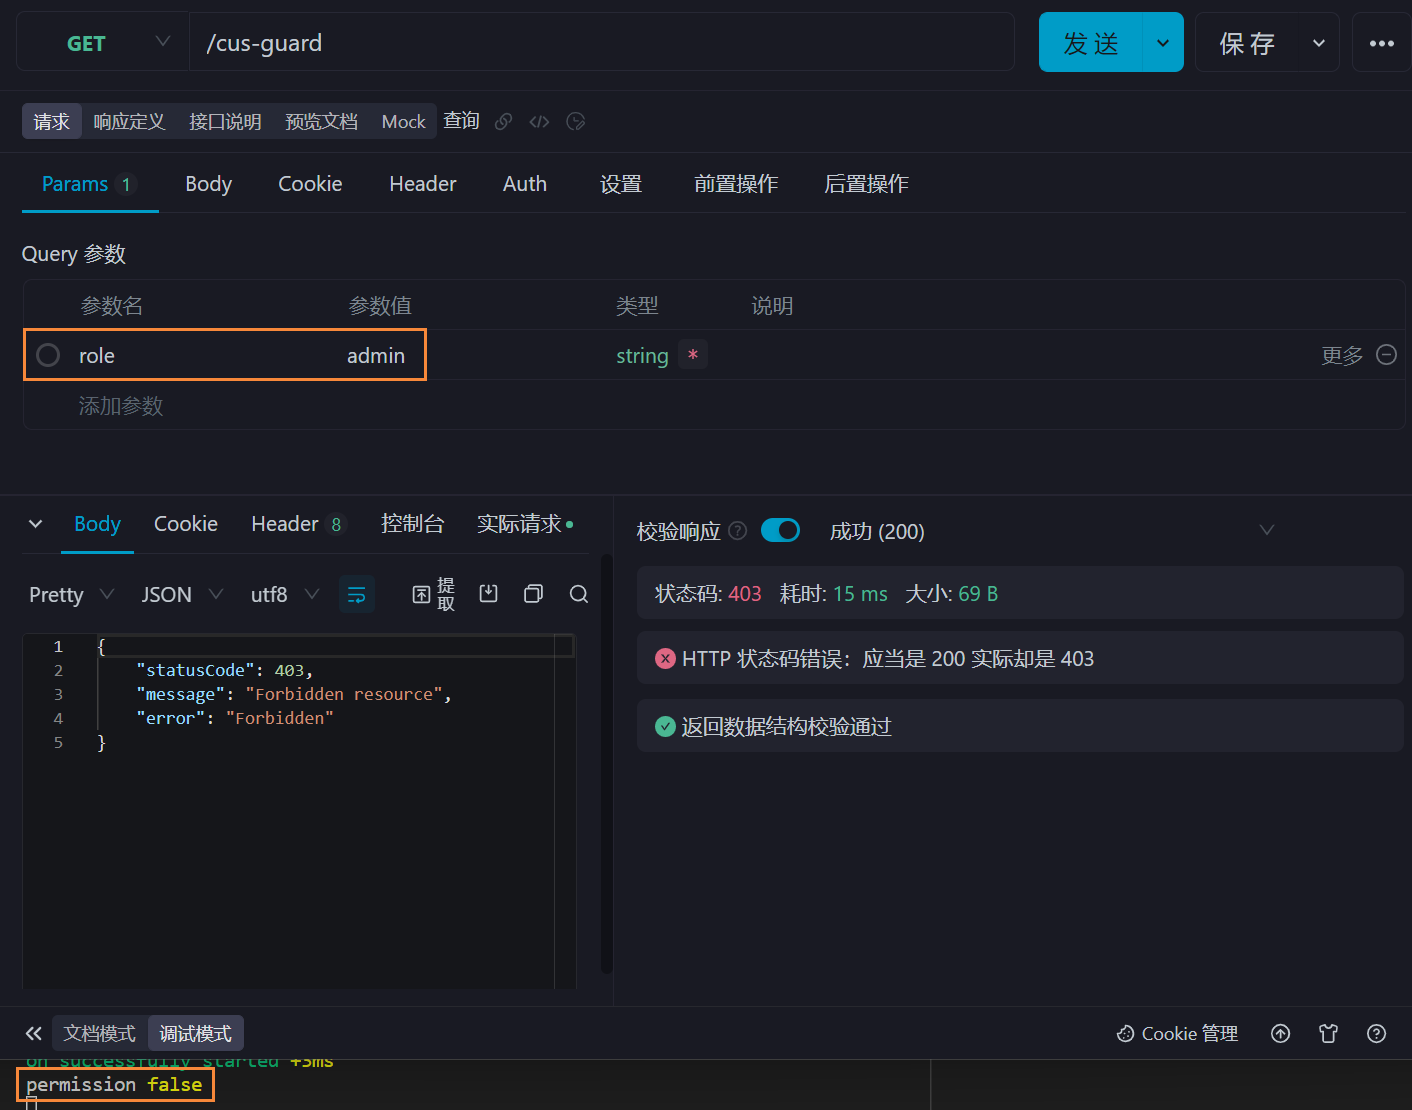
Task: Switch to 预览文档 tab
Action: tap(321, 121)
